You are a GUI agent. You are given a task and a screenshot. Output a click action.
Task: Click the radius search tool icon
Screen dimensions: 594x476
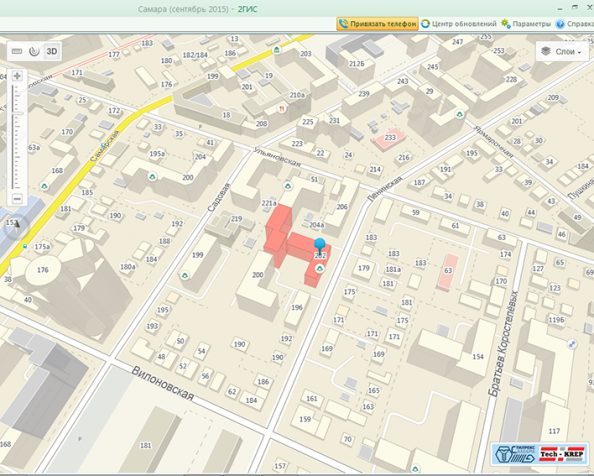pyautogui.click(x=34, y=51)
